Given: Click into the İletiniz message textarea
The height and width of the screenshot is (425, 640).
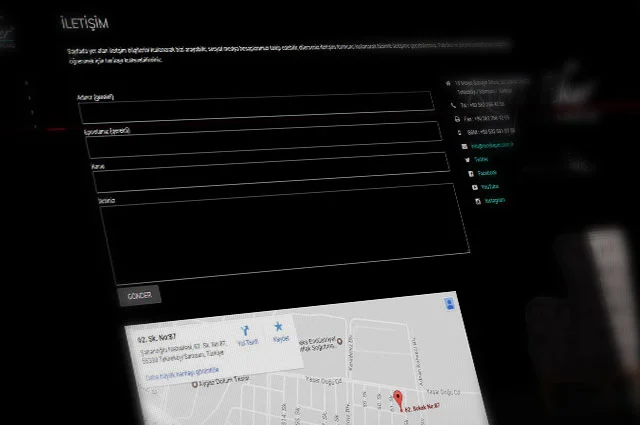Looking at the screenshot, I should click(x=284, y=234).
